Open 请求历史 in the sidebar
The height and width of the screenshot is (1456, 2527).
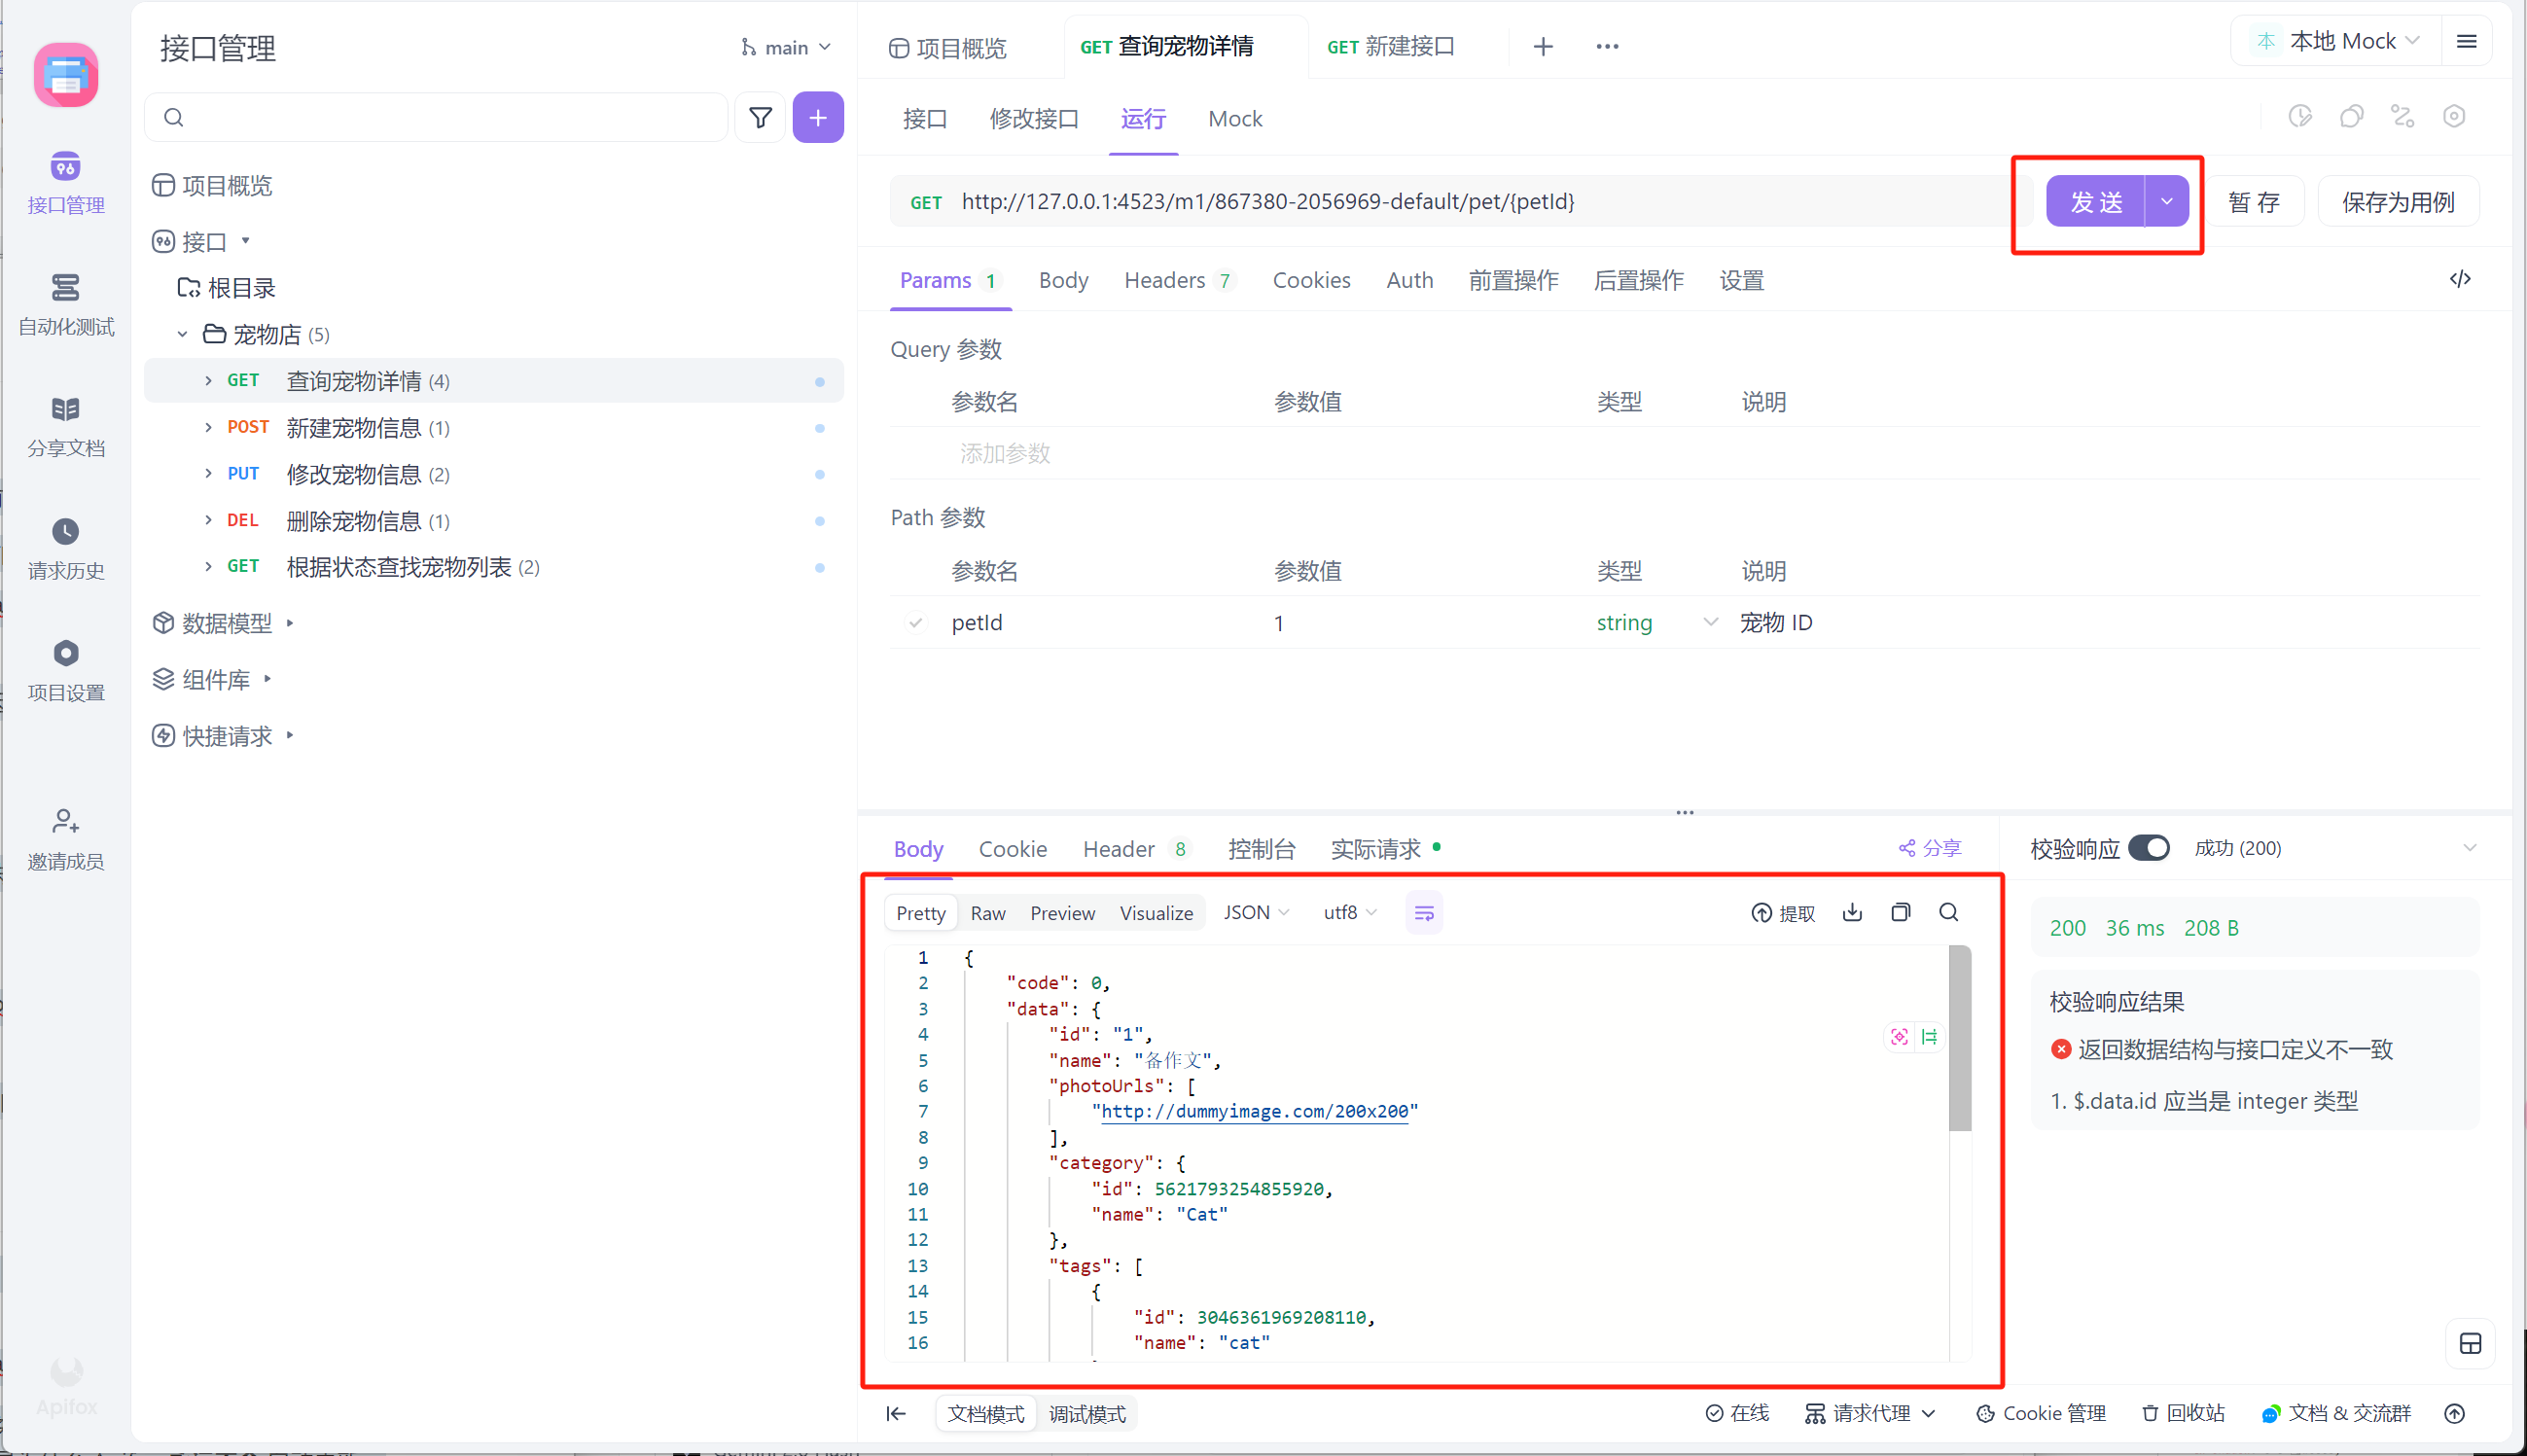point(66,548)
